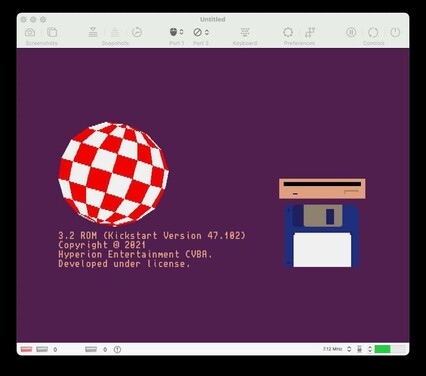Reset the emulated Amiga
Viewport: 426px width, 376px height.
pos(373,32)
